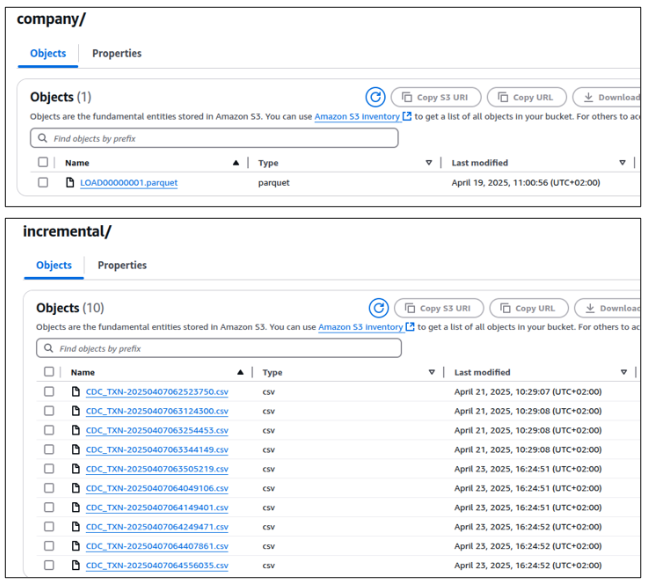Click the file icon beside CDC_TXN-20250407064049106.csv
Viewport: 648px width, 584px height.
(x=76, y=488)
